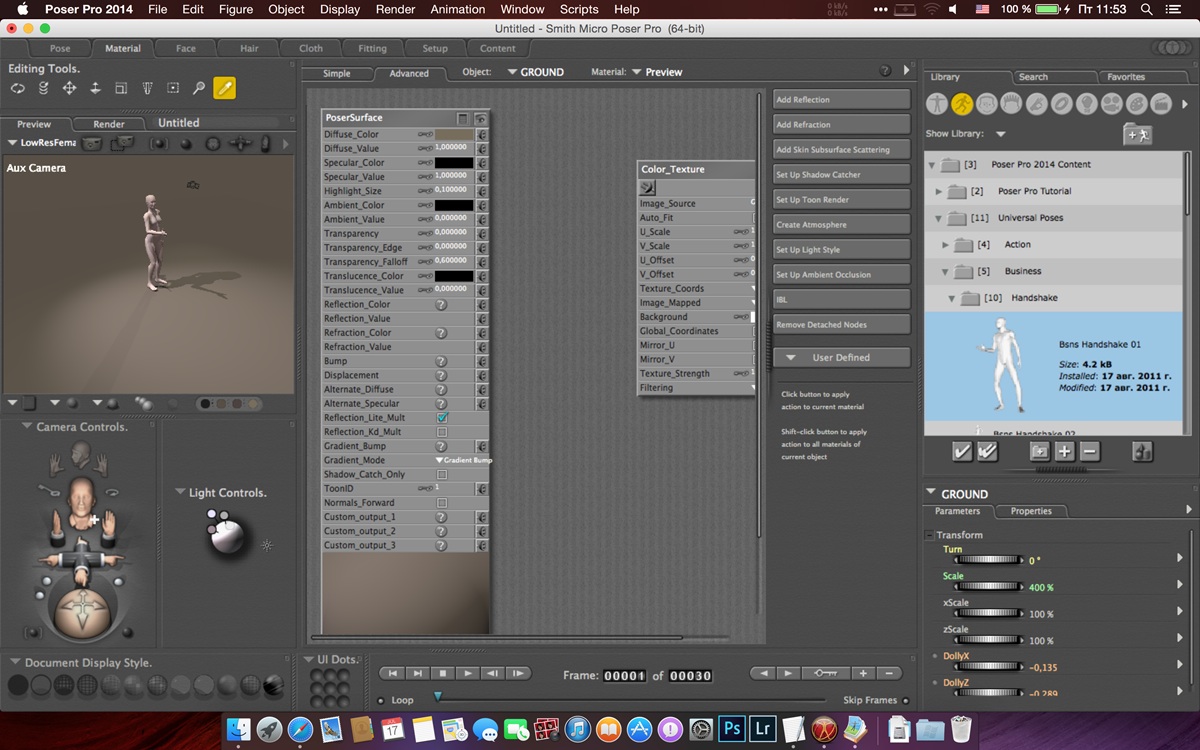Open the Show Library dropdown arrow
1200x750 pixels.
(x=1000, y=134)
